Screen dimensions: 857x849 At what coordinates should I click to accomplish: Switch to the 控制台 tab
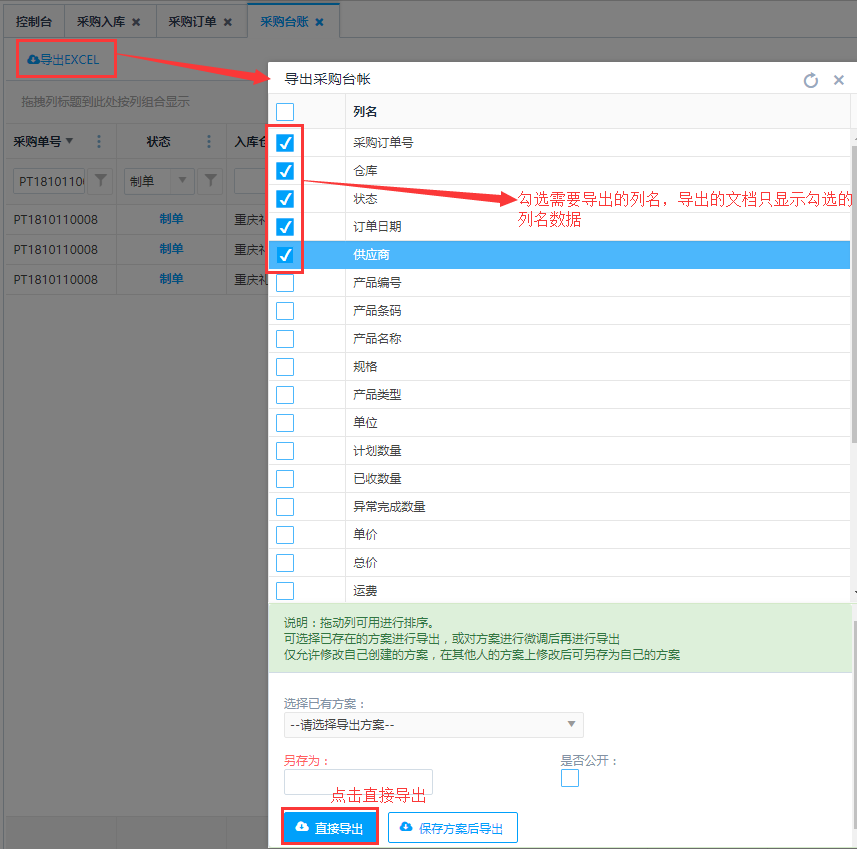pyautogui.click(x=34, y=21)
